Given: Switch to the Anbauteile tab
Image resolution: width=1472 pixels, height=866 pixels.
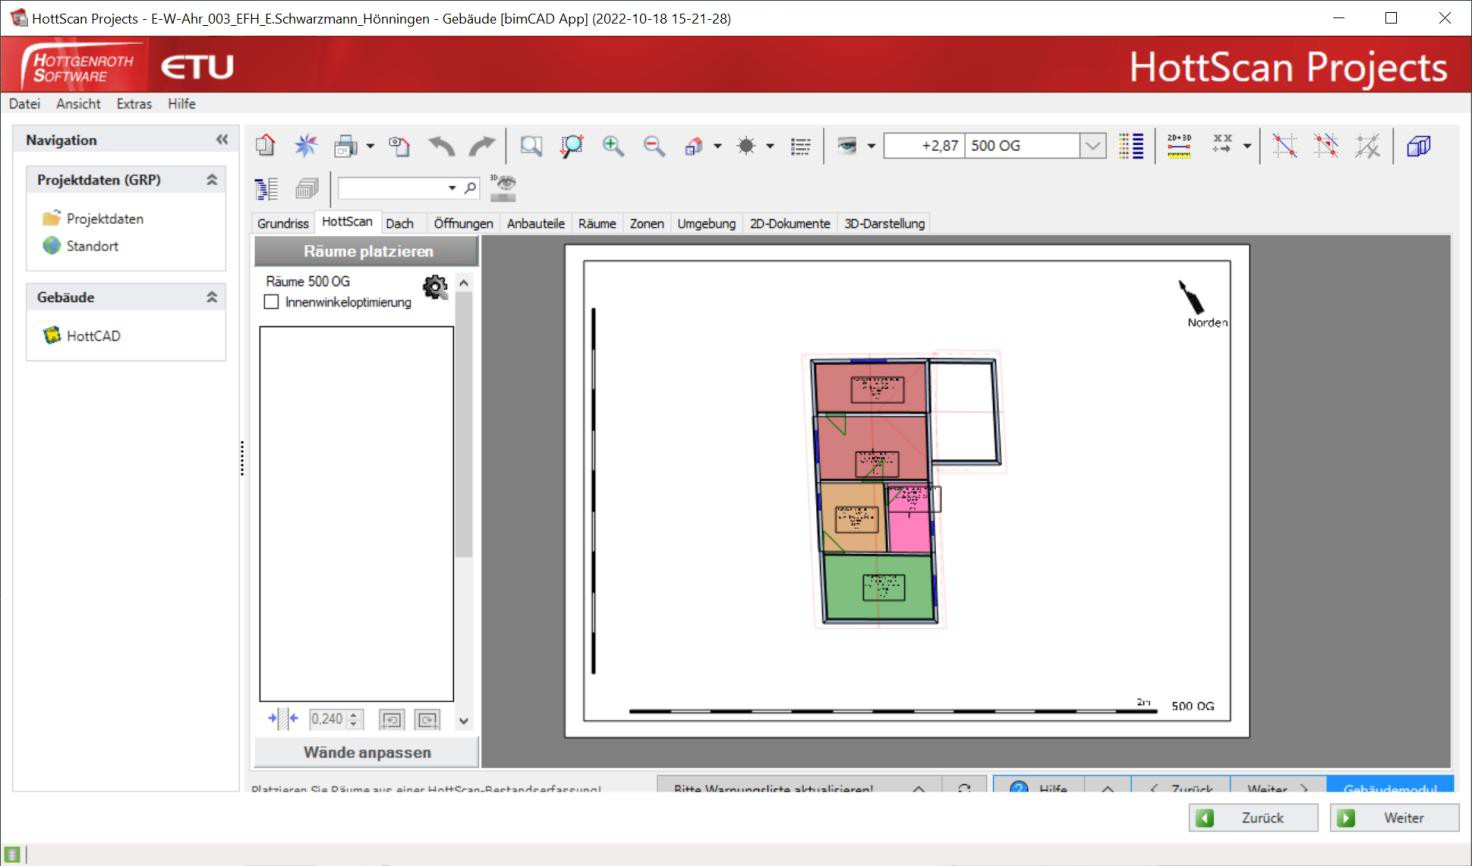Looking at the screenshot, I should point(535,223).
